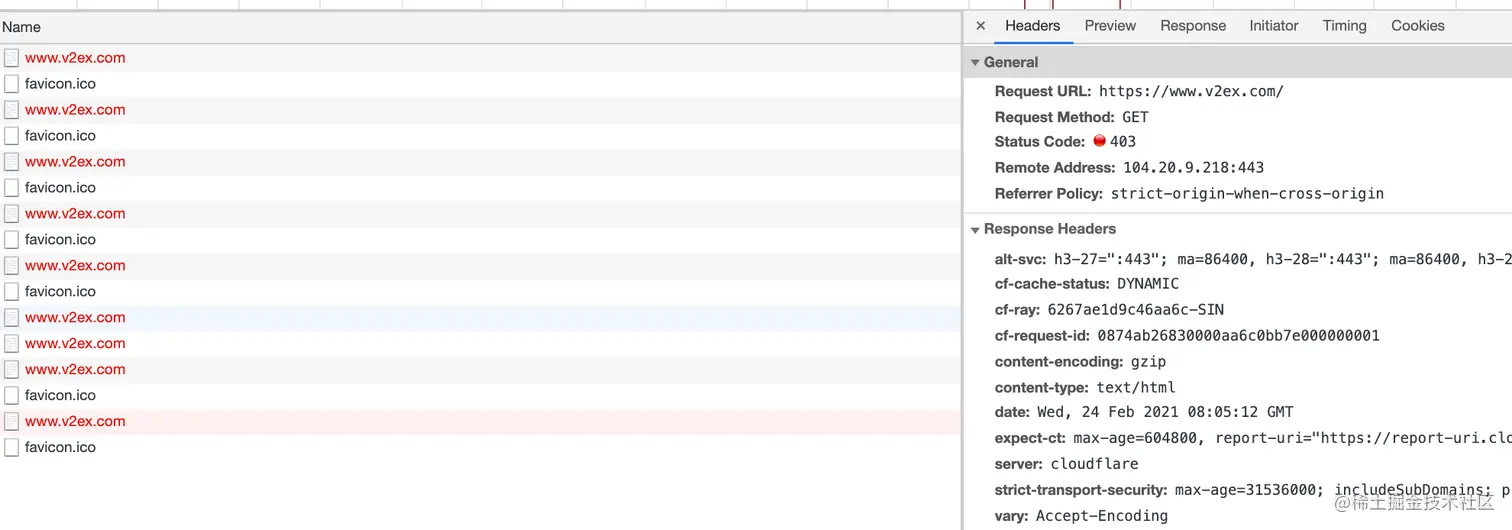Click the blue-highlighted www.v2ex.com row
This screenshot has height=530, width=1512.
pos(75,318)
